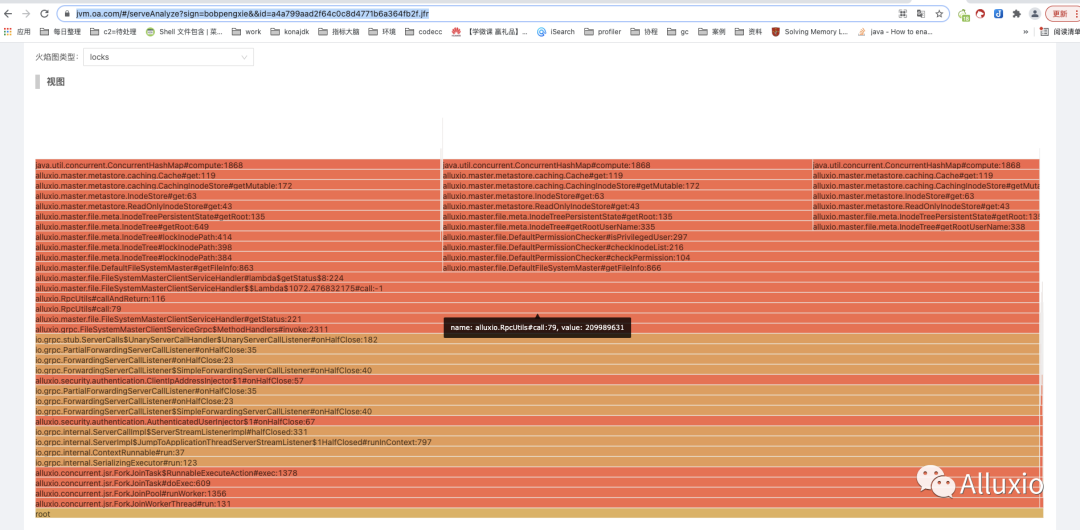Screen dimensions: 1080x530
Task: Show more bookmarks chevron
Action: pyautogui.click(x=1026, y=32)
